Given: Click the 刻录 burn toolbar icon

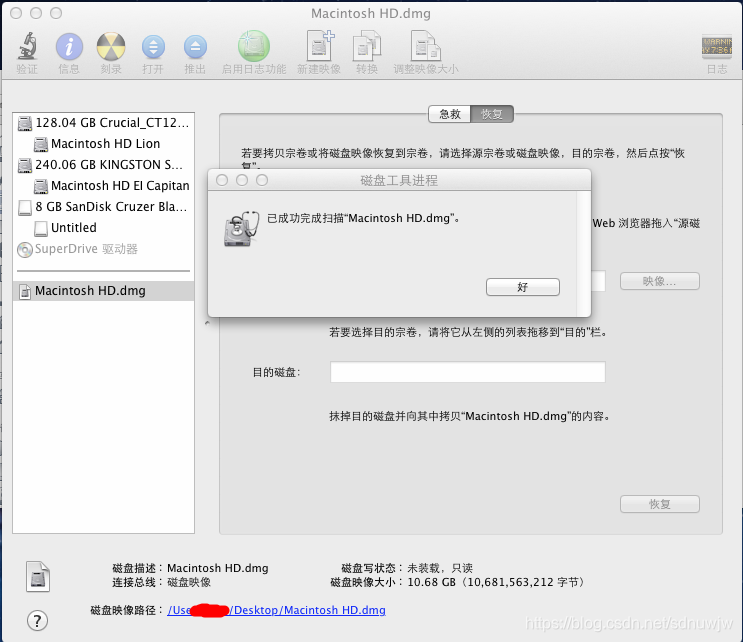Looking at the screenshot, I should [x=111, y=46].
